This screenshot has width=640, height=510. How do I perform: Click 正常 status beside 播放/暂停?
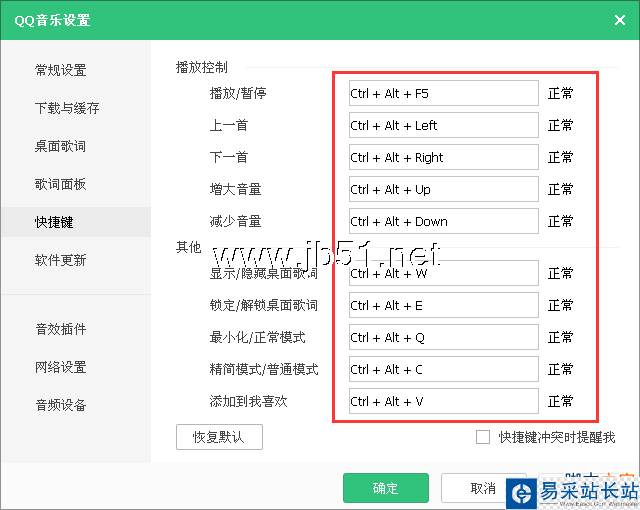click(560, 93)
